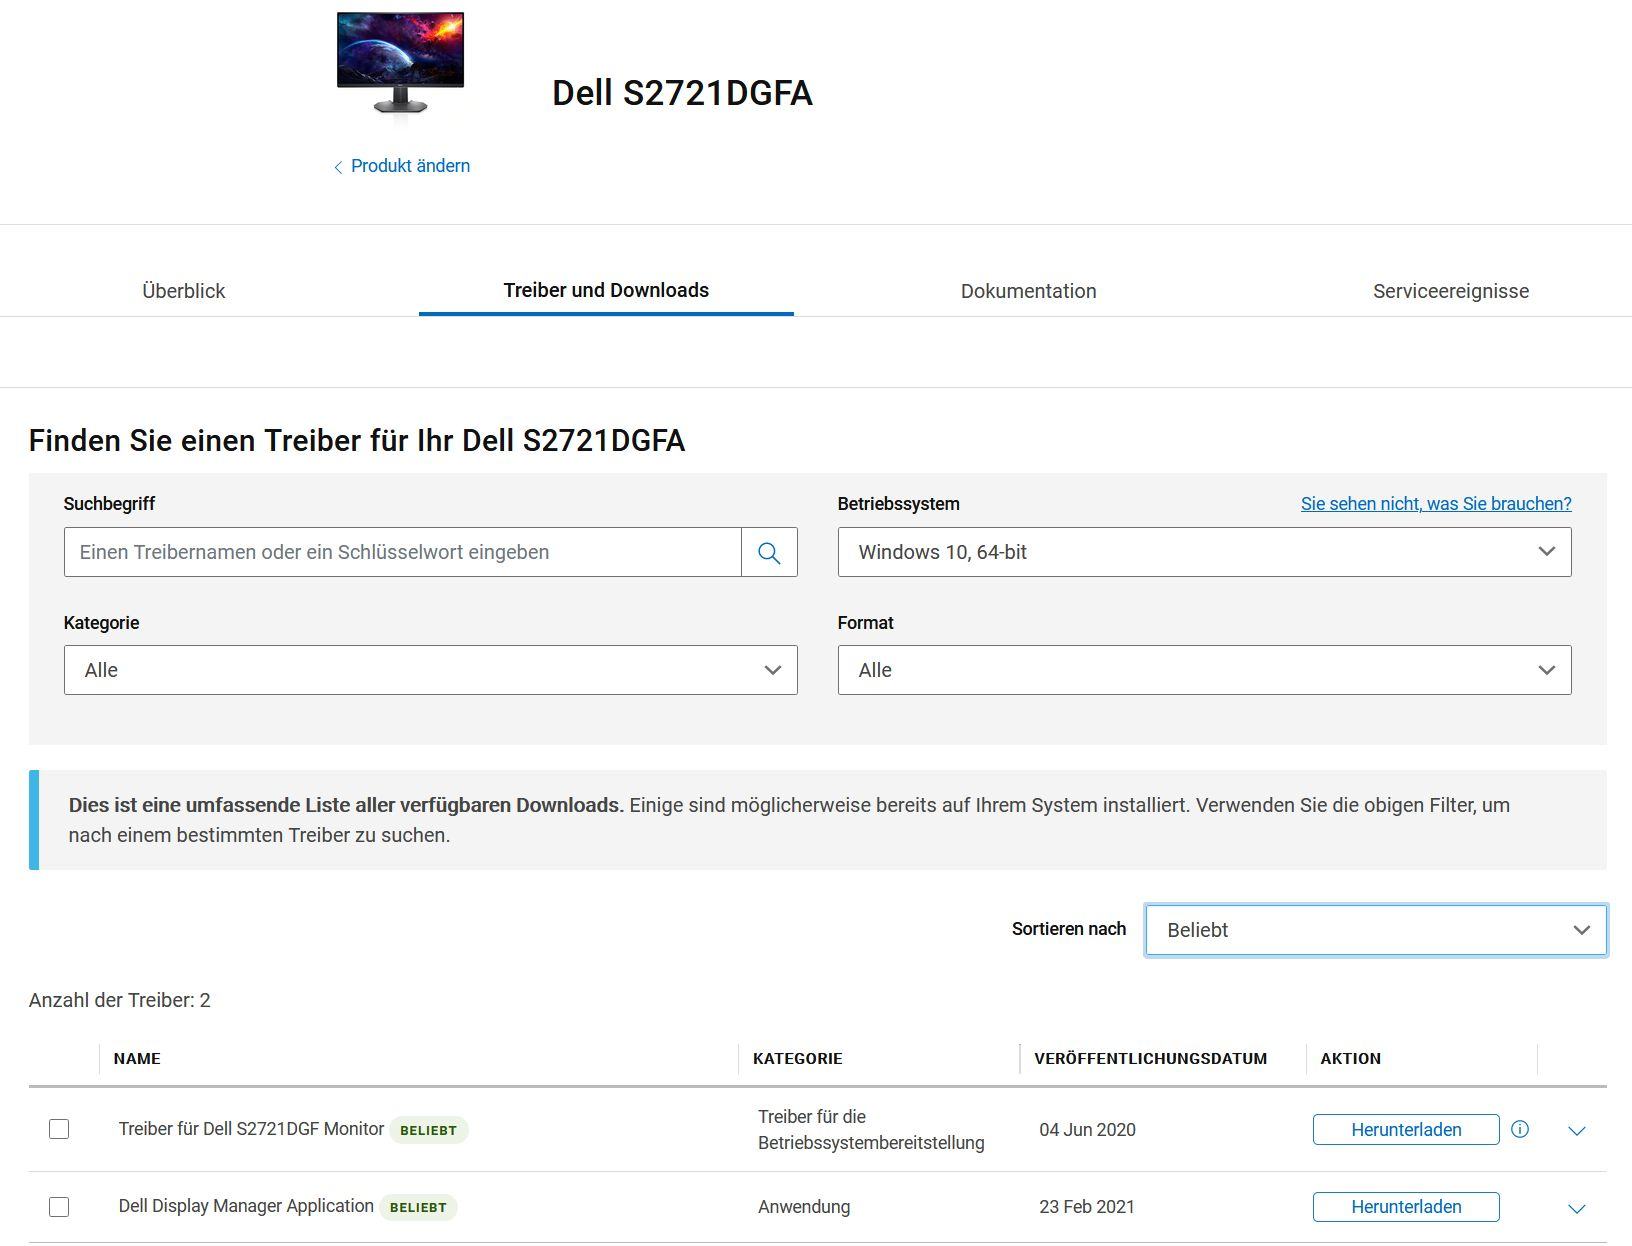Select checkbox for Dell Display Manager Application

click(x=59, y=1207)
